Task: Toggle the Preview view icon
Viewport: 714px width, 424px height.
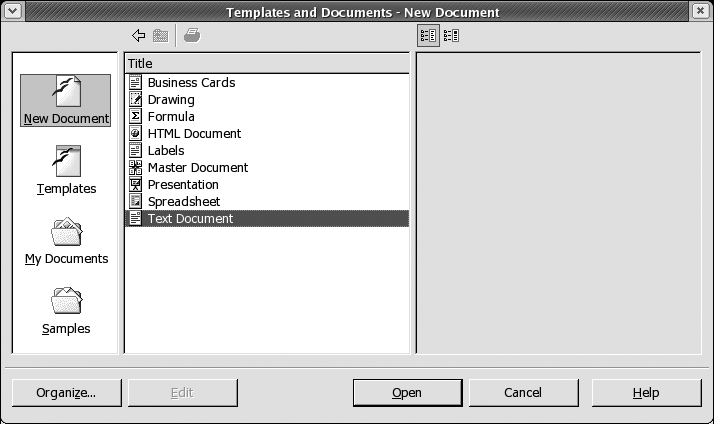Action: 451,36
